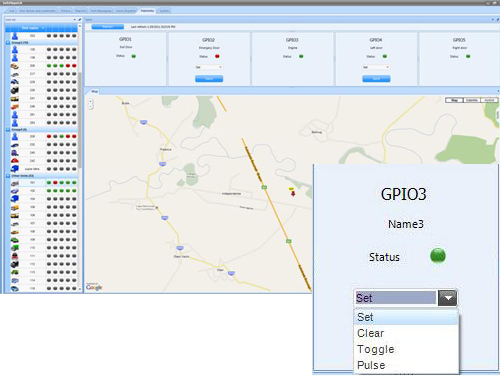Open the Live tab
This screenshot has height=376, width=500.
[x=11, y=11]
